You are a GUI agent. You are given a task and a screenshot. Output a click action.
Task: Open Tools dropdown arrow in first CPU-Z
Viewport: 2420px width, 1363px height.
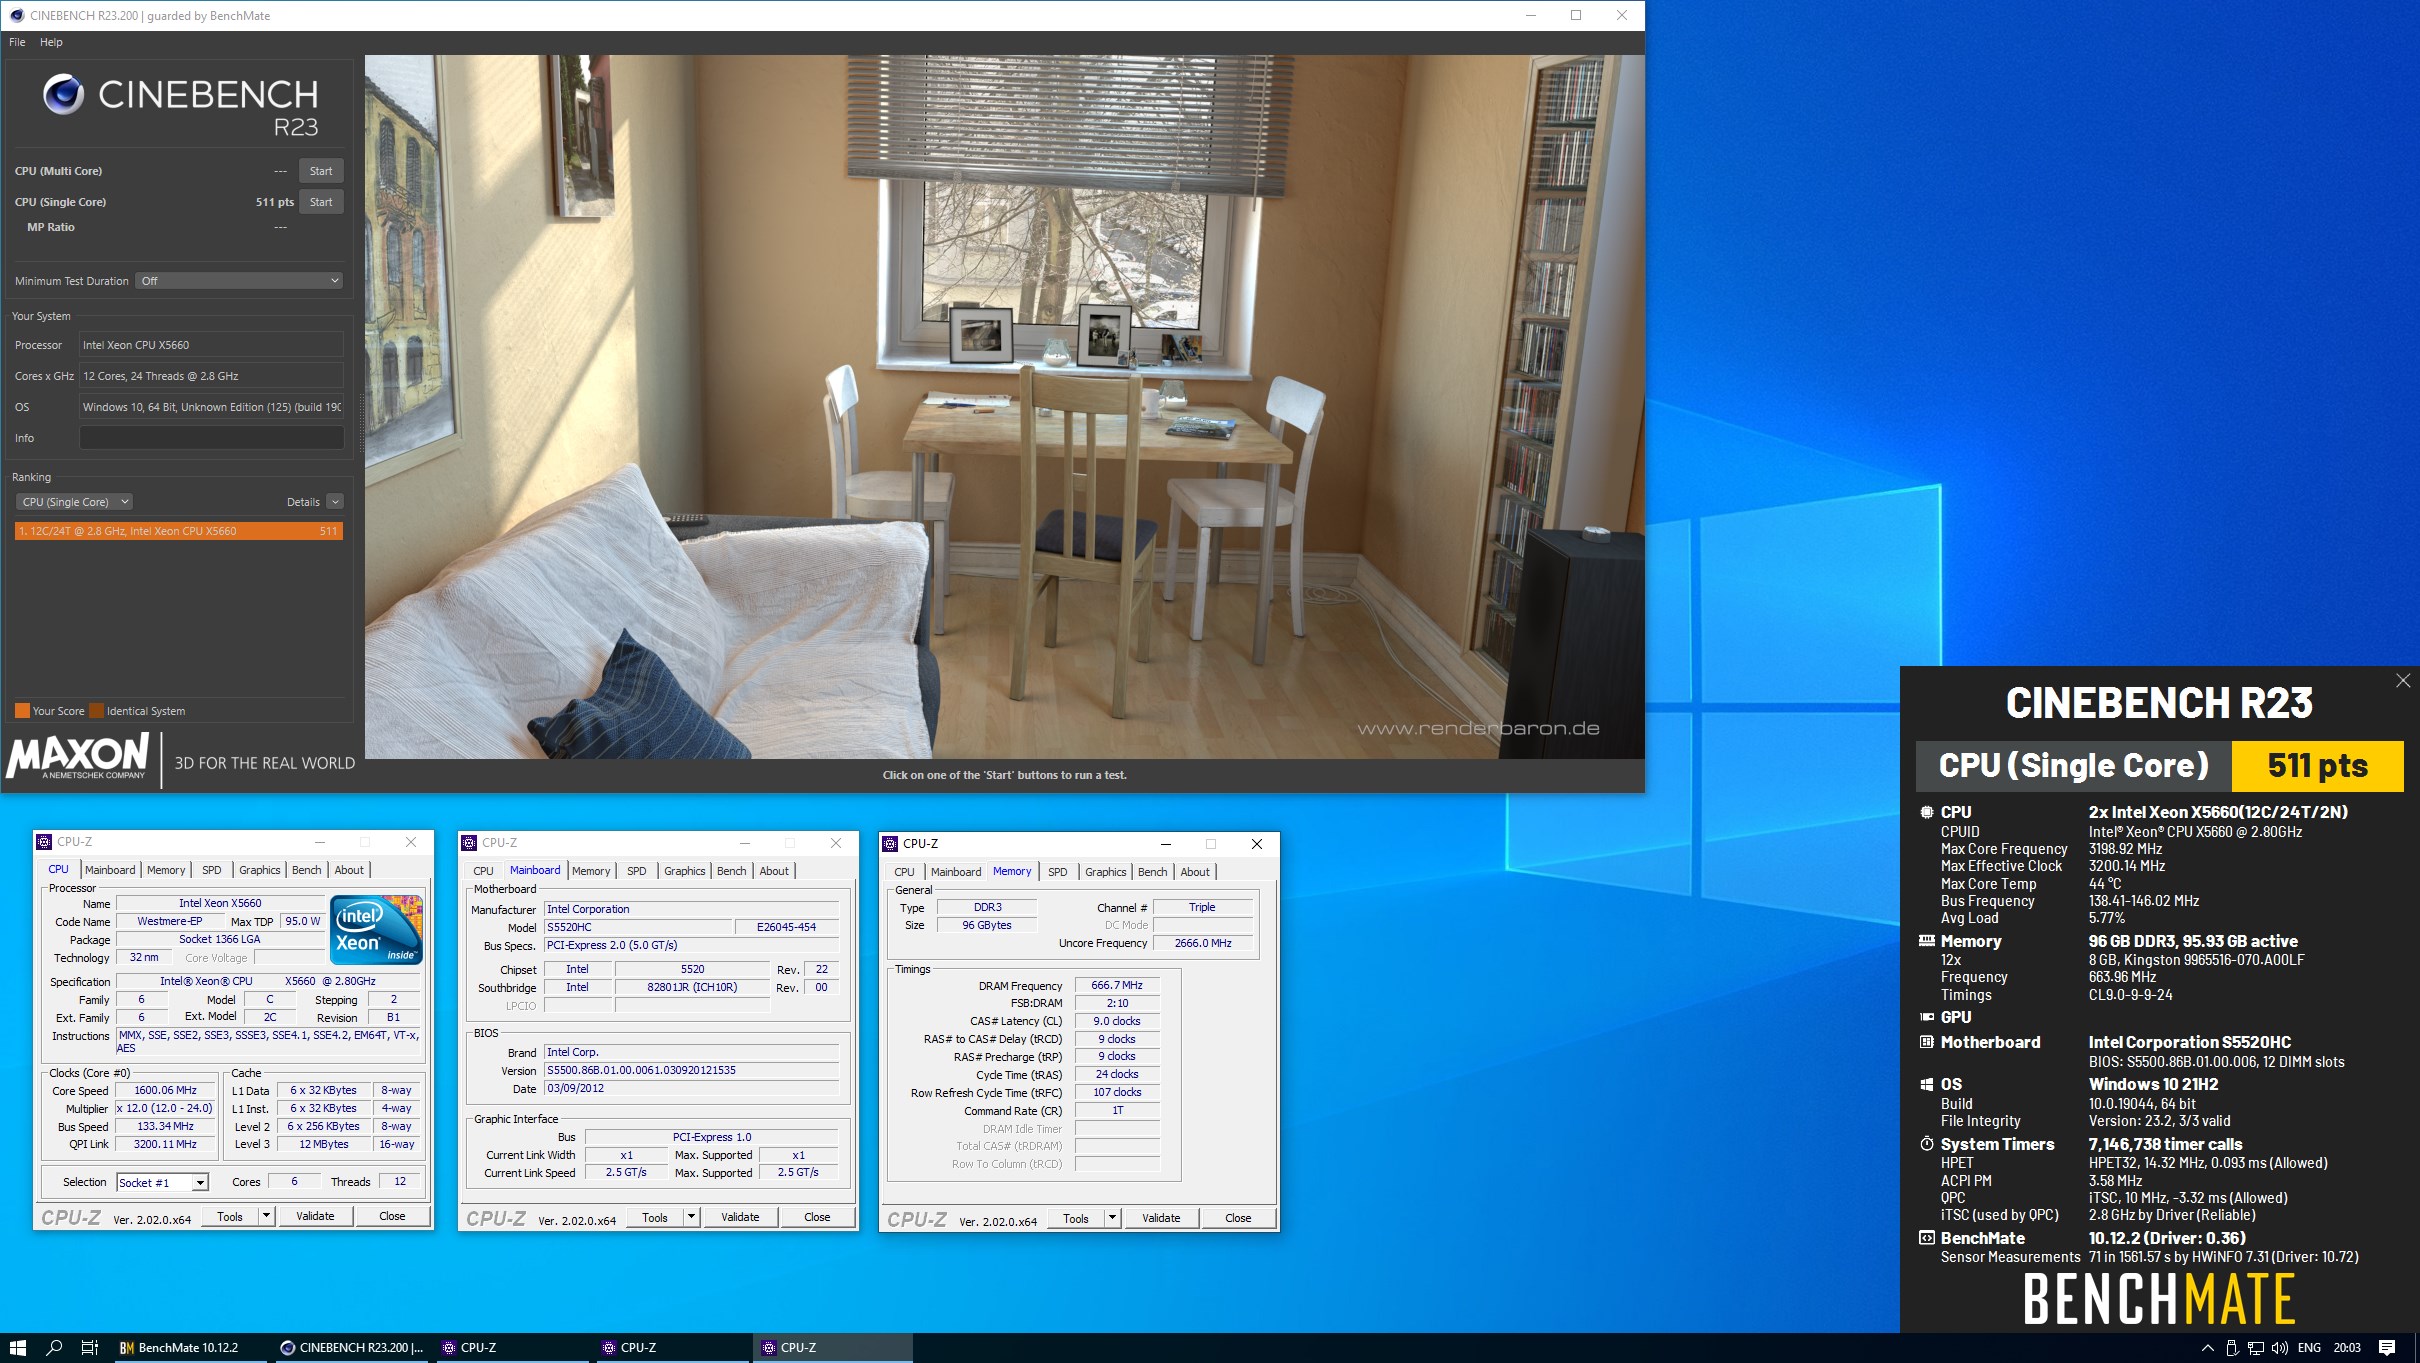click(267, 1216)
